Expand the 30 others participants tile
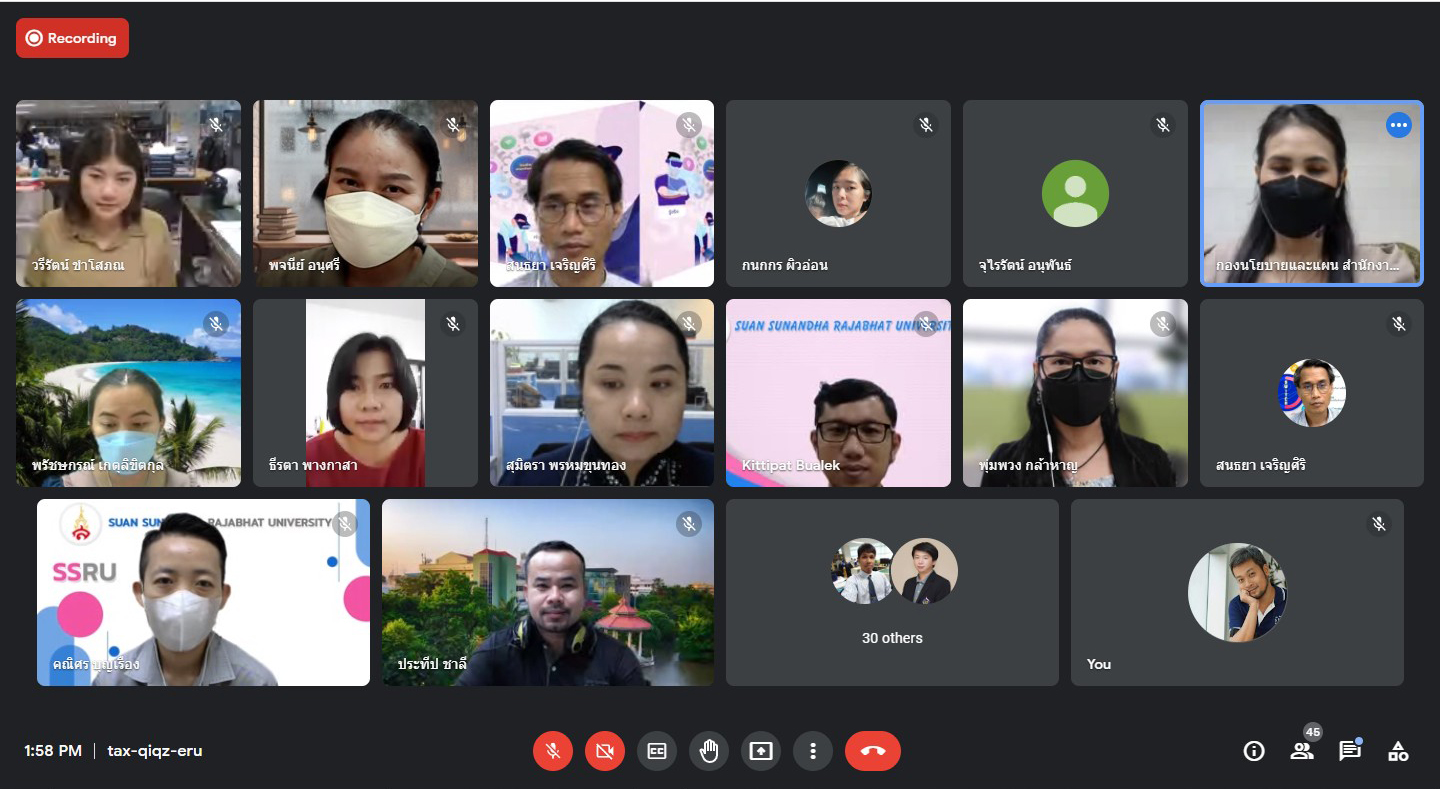Screen dimensions: 1440x789 [x=891, y=592]
